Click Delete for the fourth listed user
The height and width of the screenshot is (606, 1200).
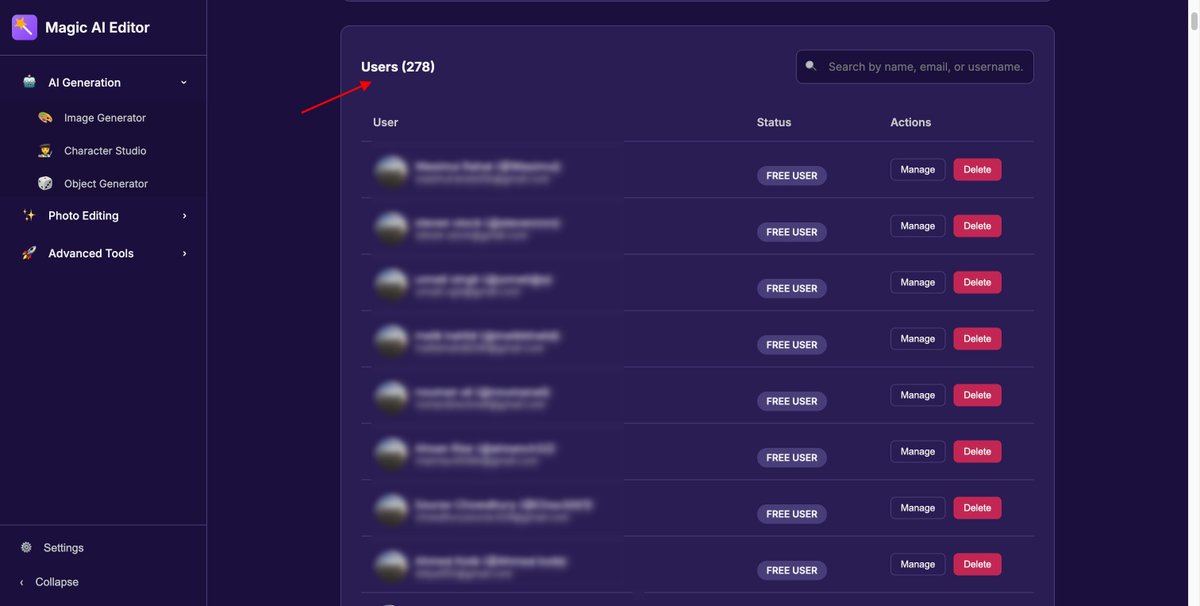click(977, 339)
